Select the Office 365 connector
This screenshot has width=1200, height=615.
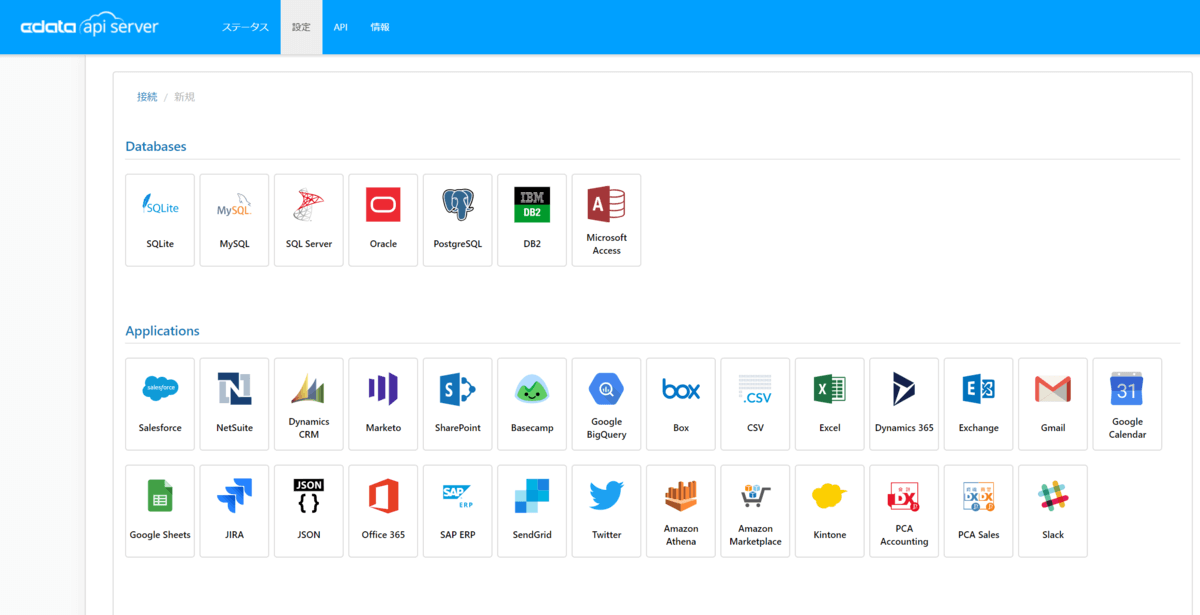[383, 511]
